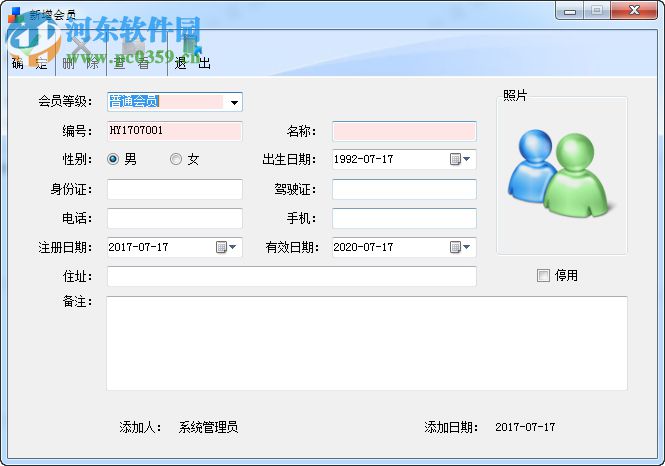This screenshot has height=466, width=665.
Task: Click the 名称 input field
Action: click(x=404, y=131)
